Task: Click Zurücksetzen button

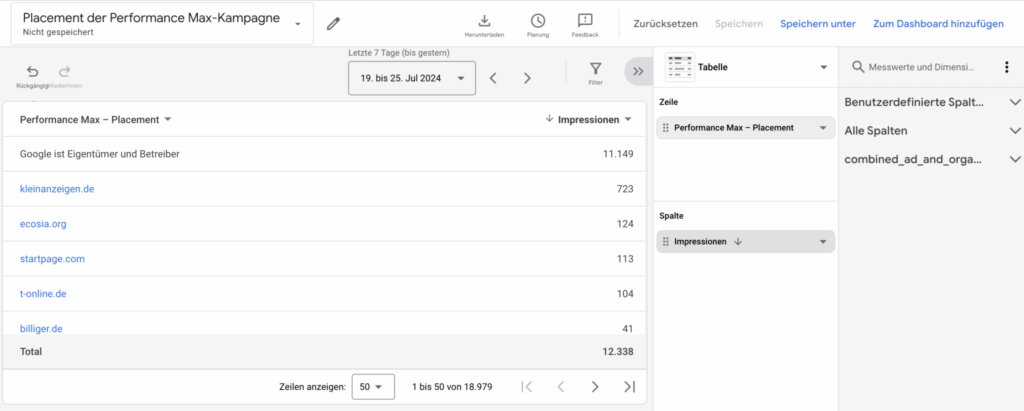Action: 665,24
